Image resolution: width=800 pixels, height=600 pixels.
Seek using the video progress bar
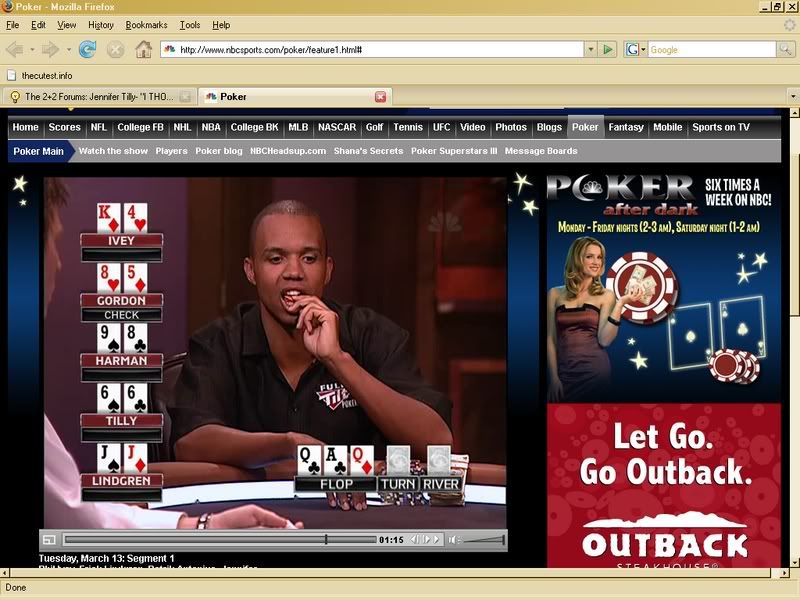click(x=220, y=539)
